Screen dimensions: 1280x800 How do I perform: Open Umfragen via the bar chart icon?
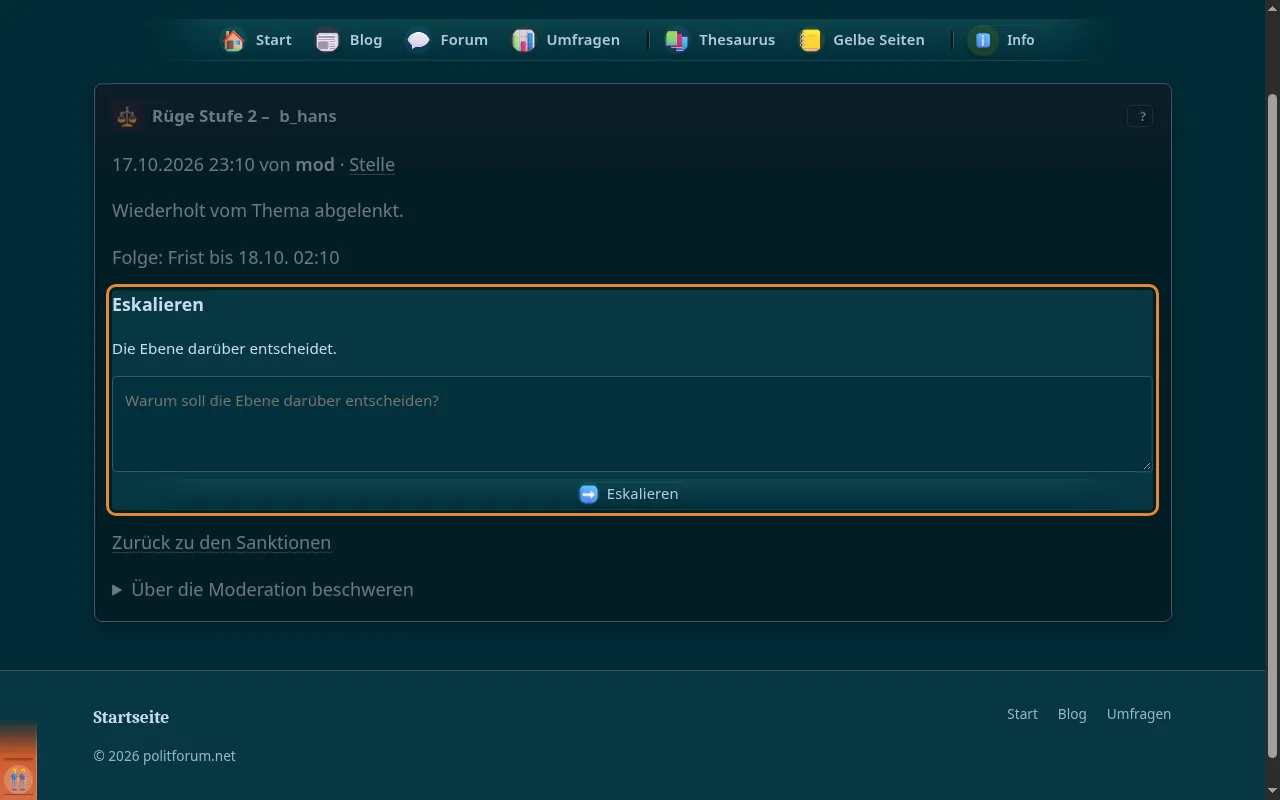tap(524, 40)
